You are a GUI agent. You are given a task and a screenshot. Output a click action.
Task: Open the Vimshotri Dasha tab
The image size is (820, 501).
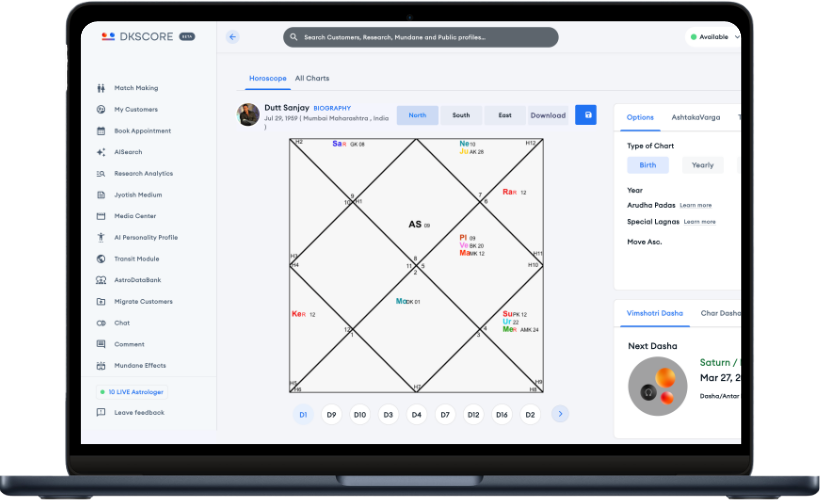(x=655, y=313)
